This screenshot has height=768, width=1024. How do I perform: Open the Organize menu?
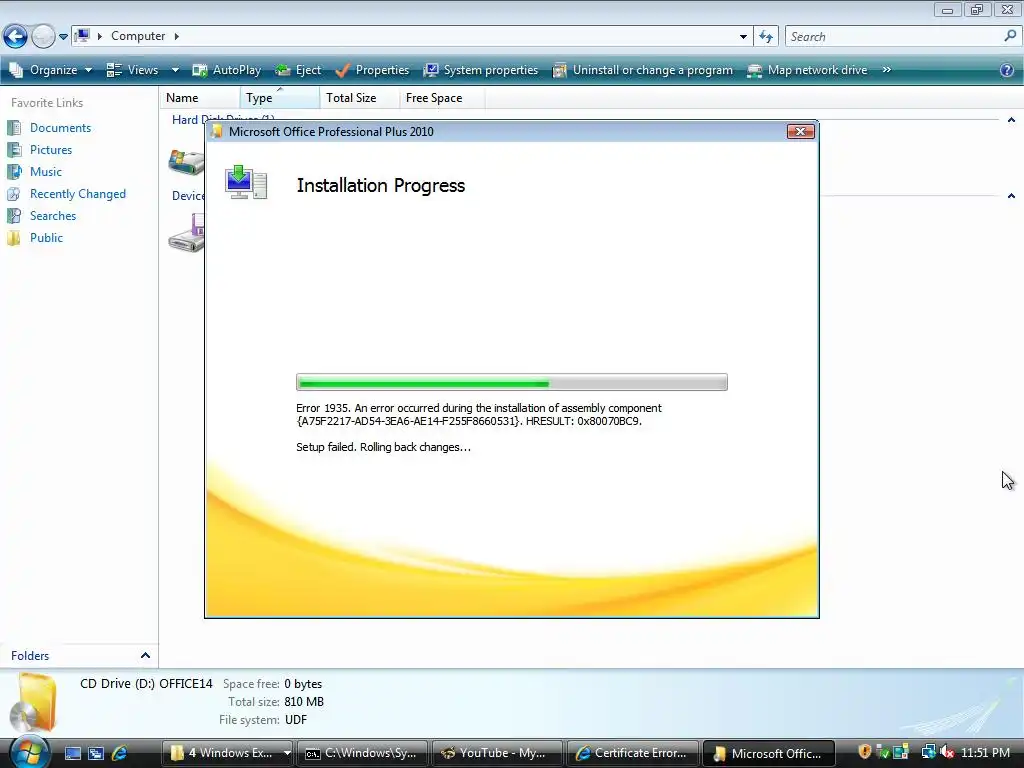(x=51, y=70)
